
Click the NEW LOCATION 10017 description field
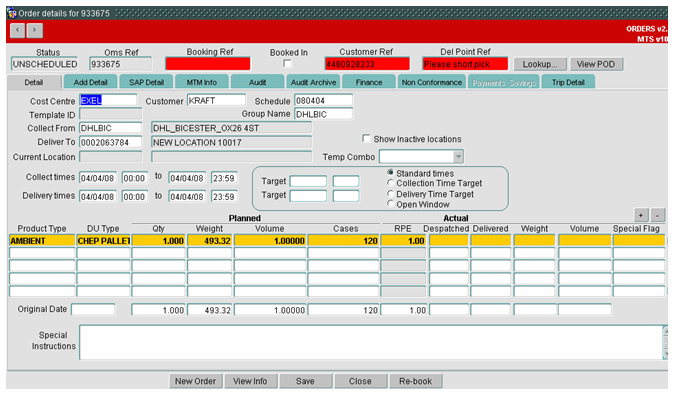tap(231, 142)
